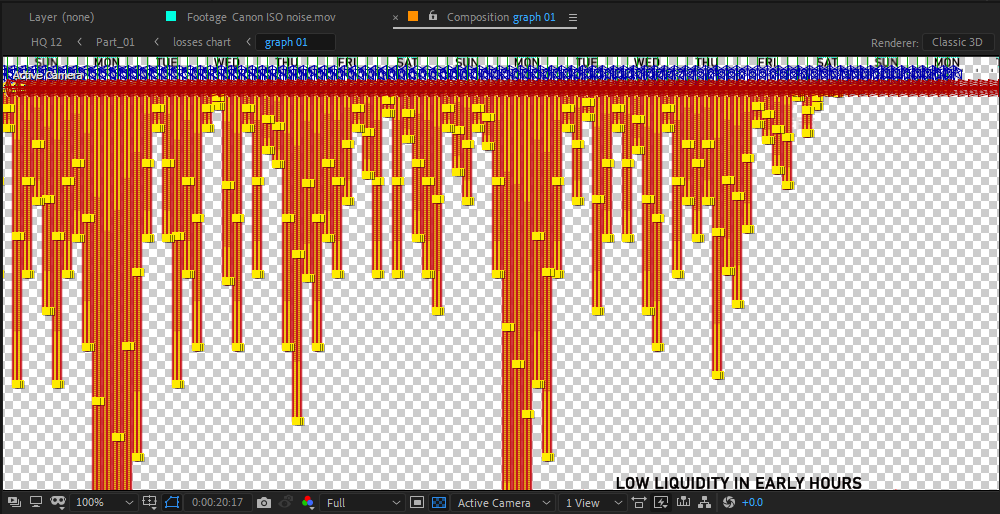Open the RGB channel display menu
This screenshot has width=1000, height=514.
pos(307,503)
